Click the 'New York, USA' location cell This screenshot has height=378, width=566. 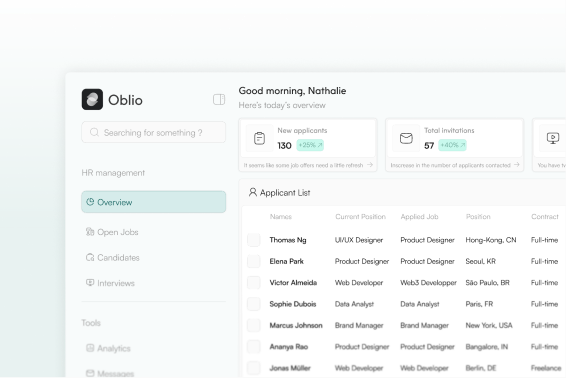(x=489, y=325)
